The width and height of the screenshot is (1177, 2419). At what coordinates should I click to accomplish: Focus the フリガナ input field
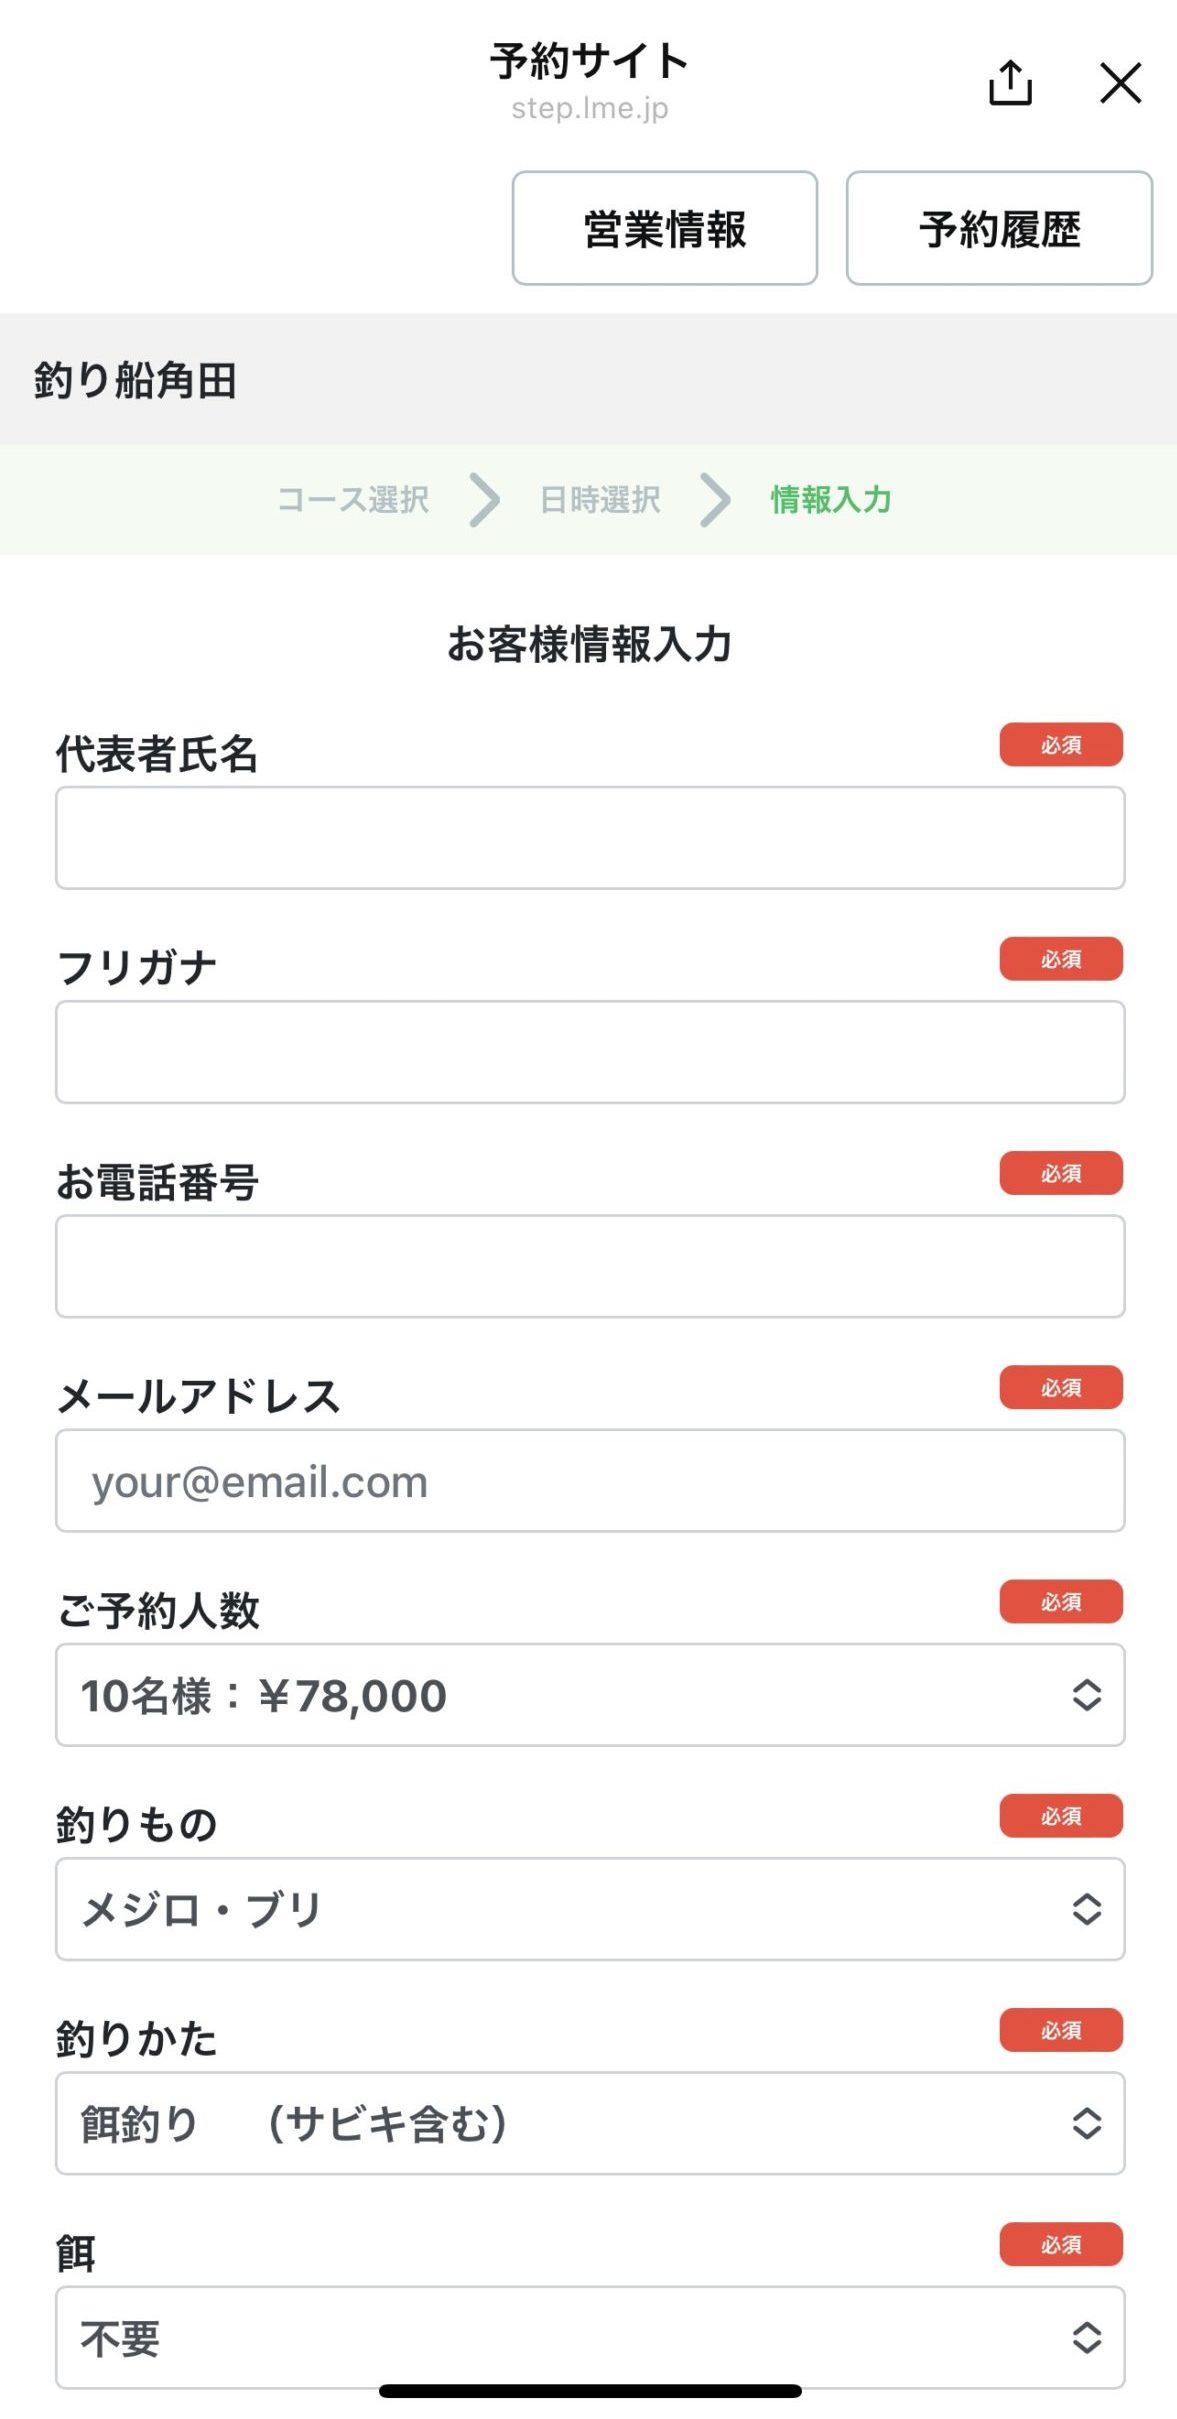(x=590, y=1052)
